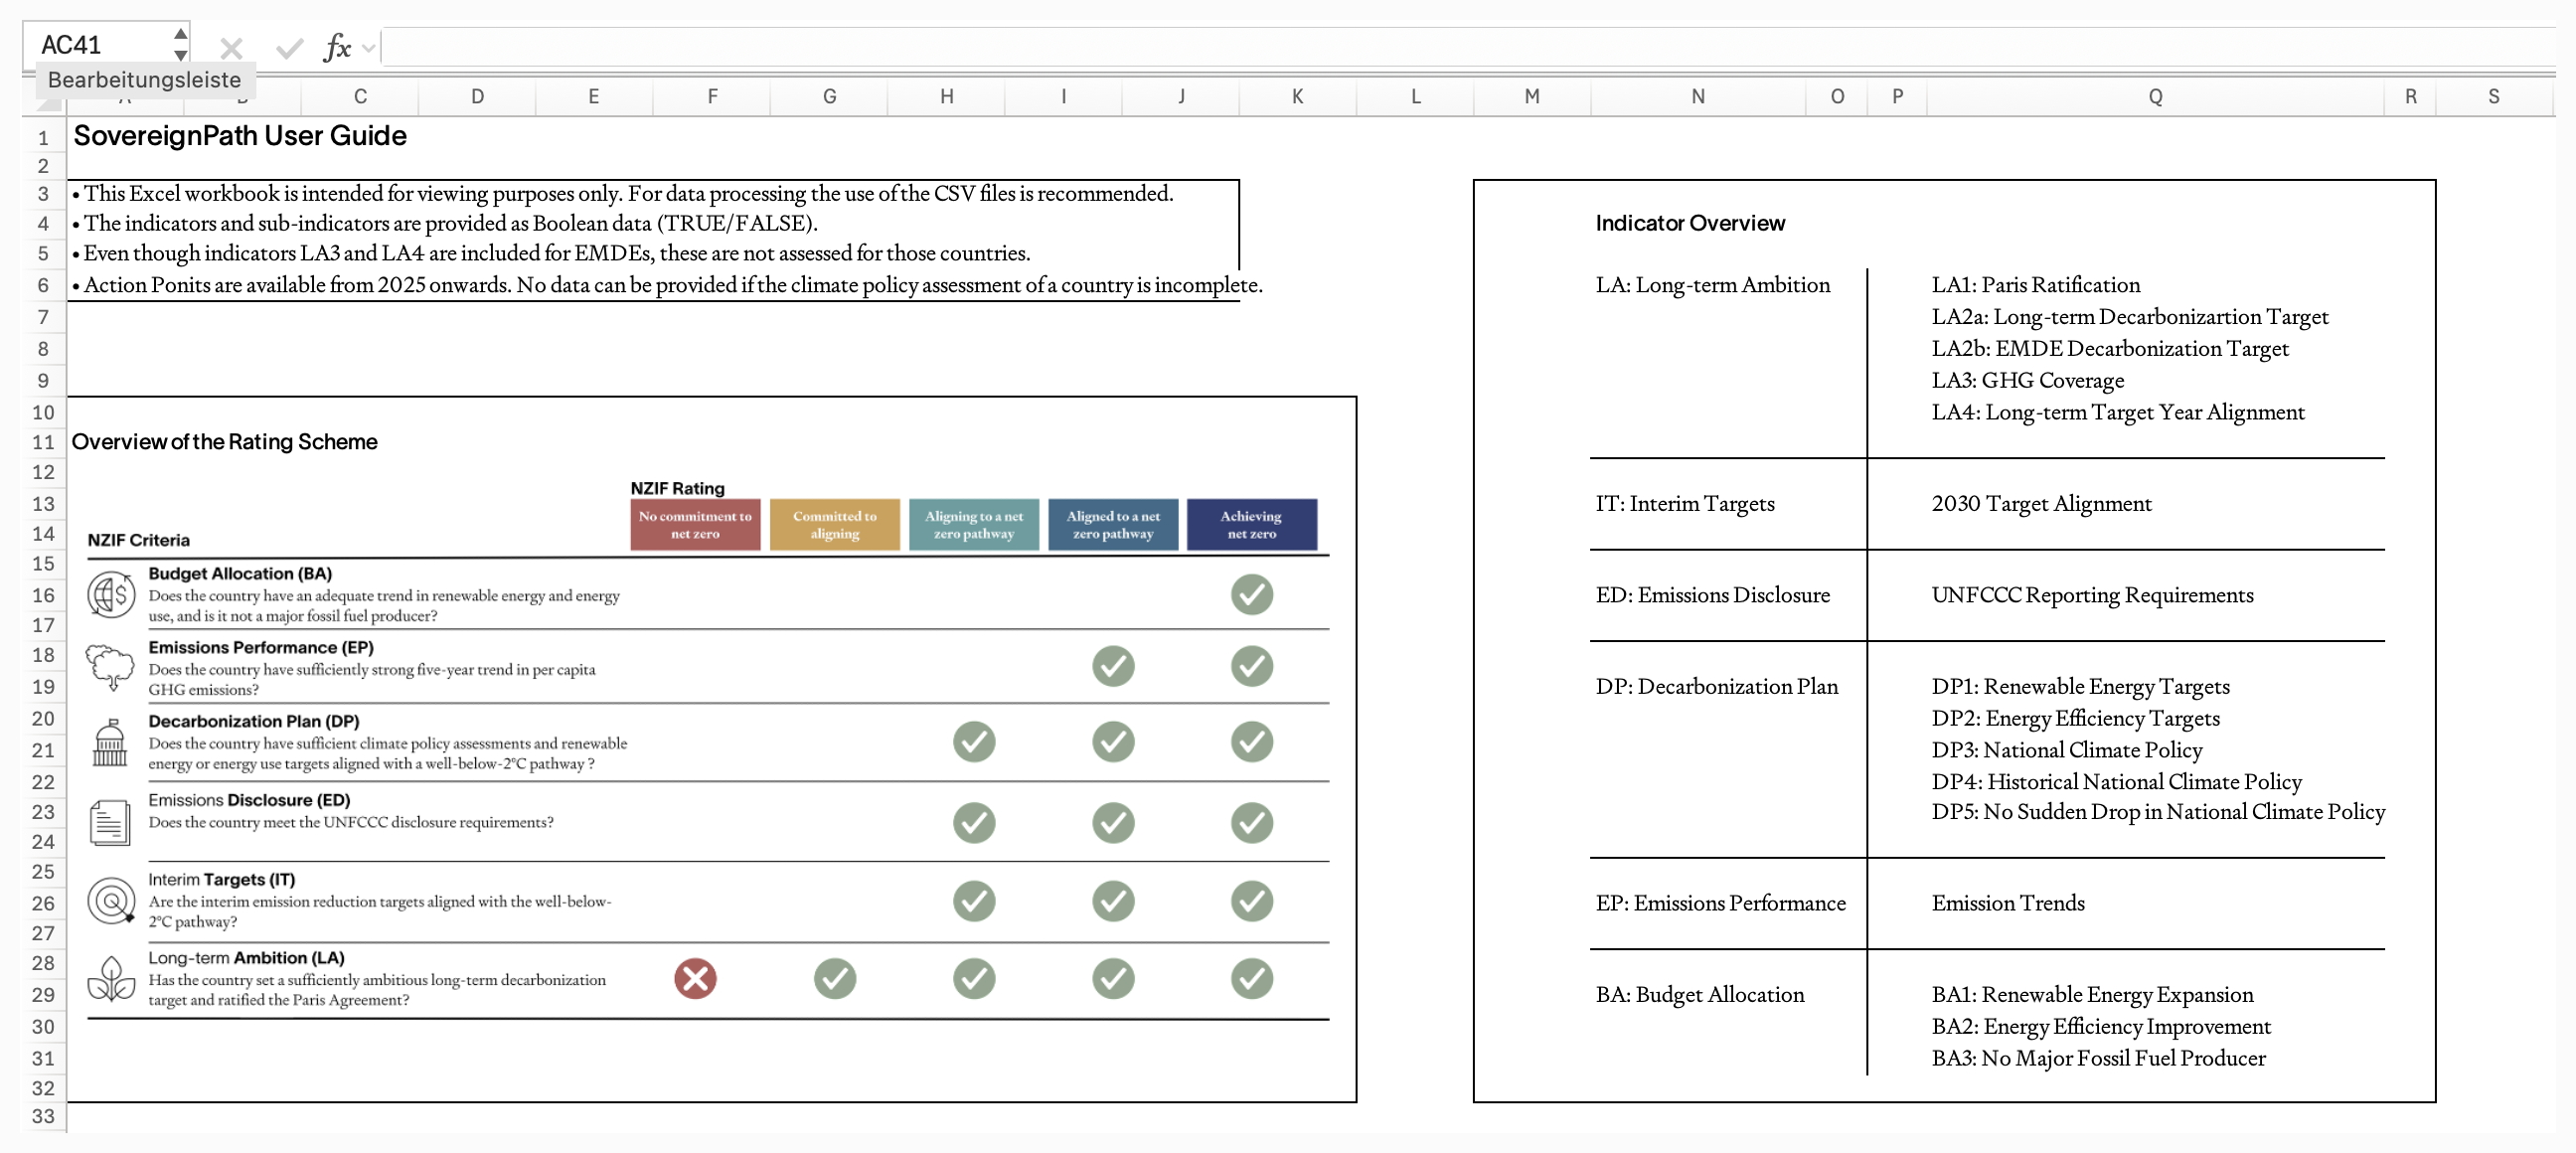Click the red 'No commitment to net zero' box

(x=695, y=525)
